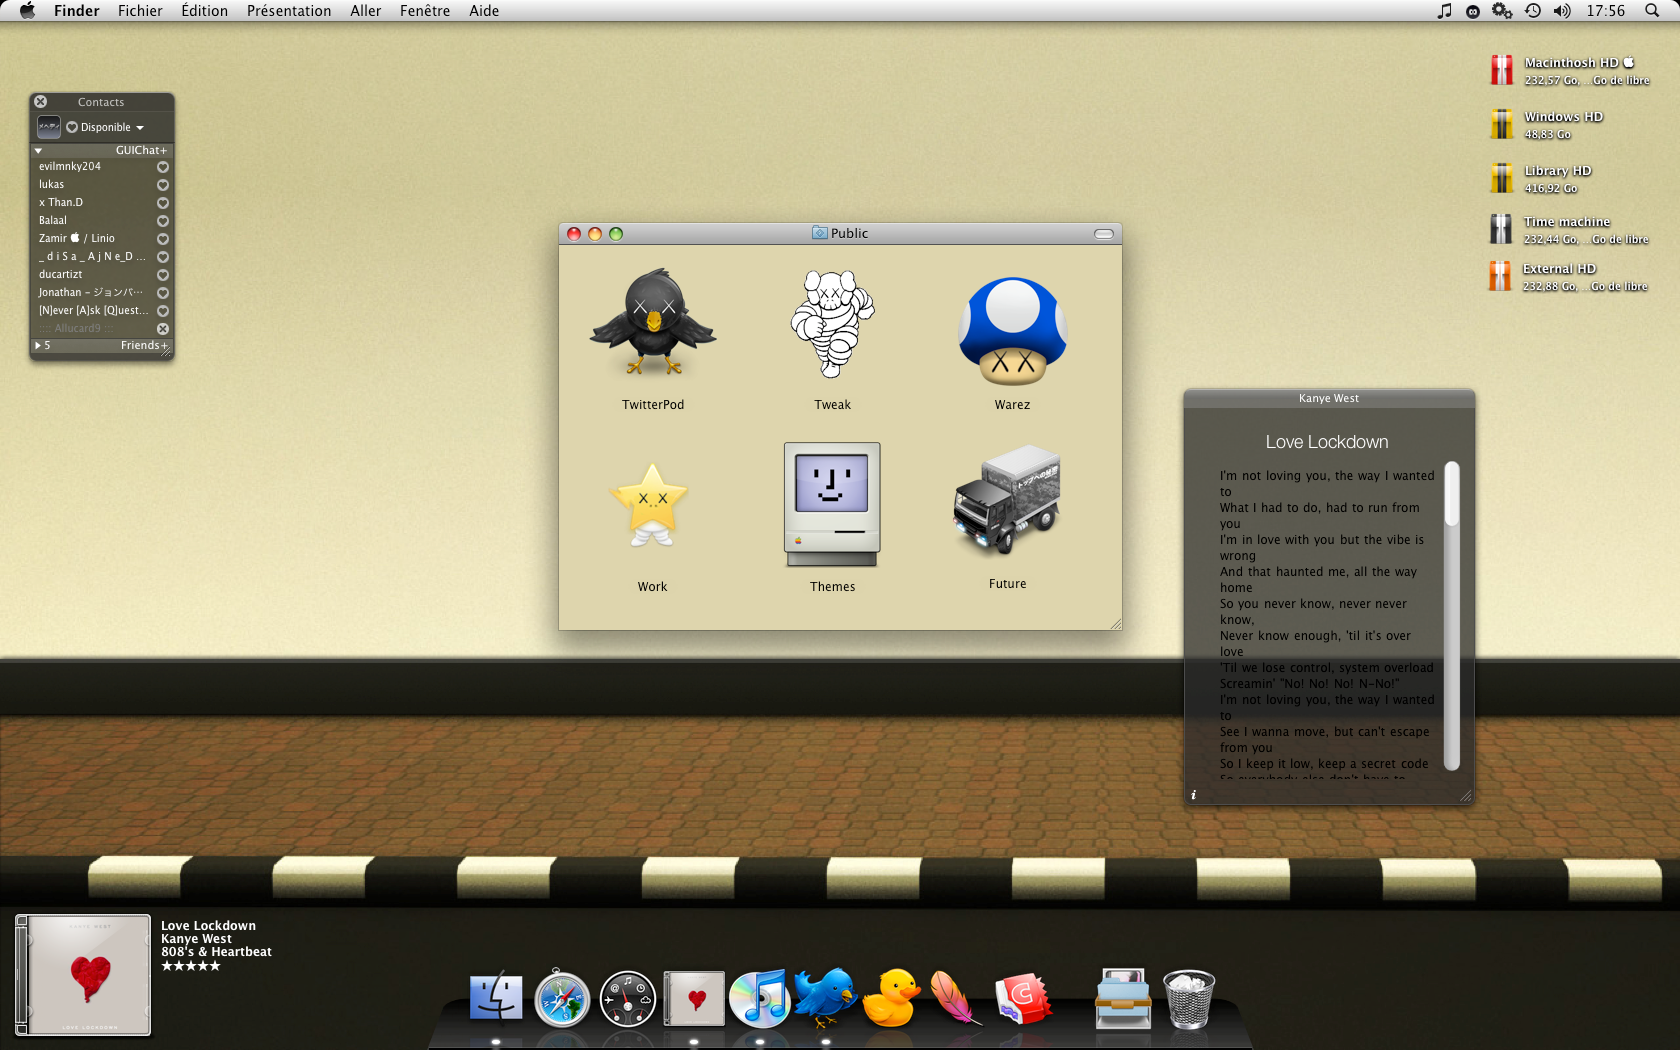The height and width of the screenshot is (1050, 1680).
Task: Launch blue Twitter bird app in Dock
Action: (826, 996)
